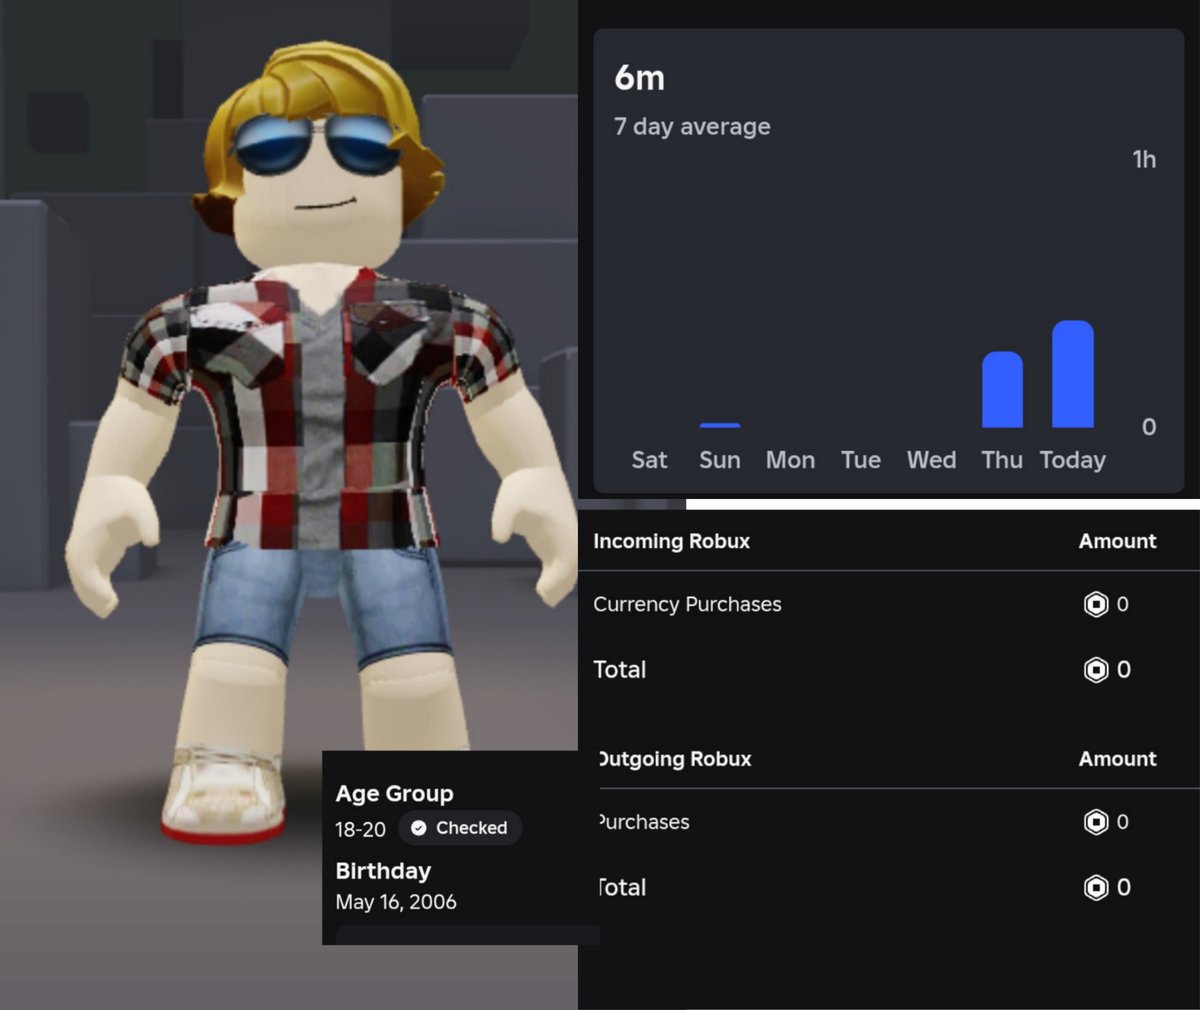Click the 0 axis label of the chart
The height and width of the screenshot is (1010, 1200).
(1149, 427)
